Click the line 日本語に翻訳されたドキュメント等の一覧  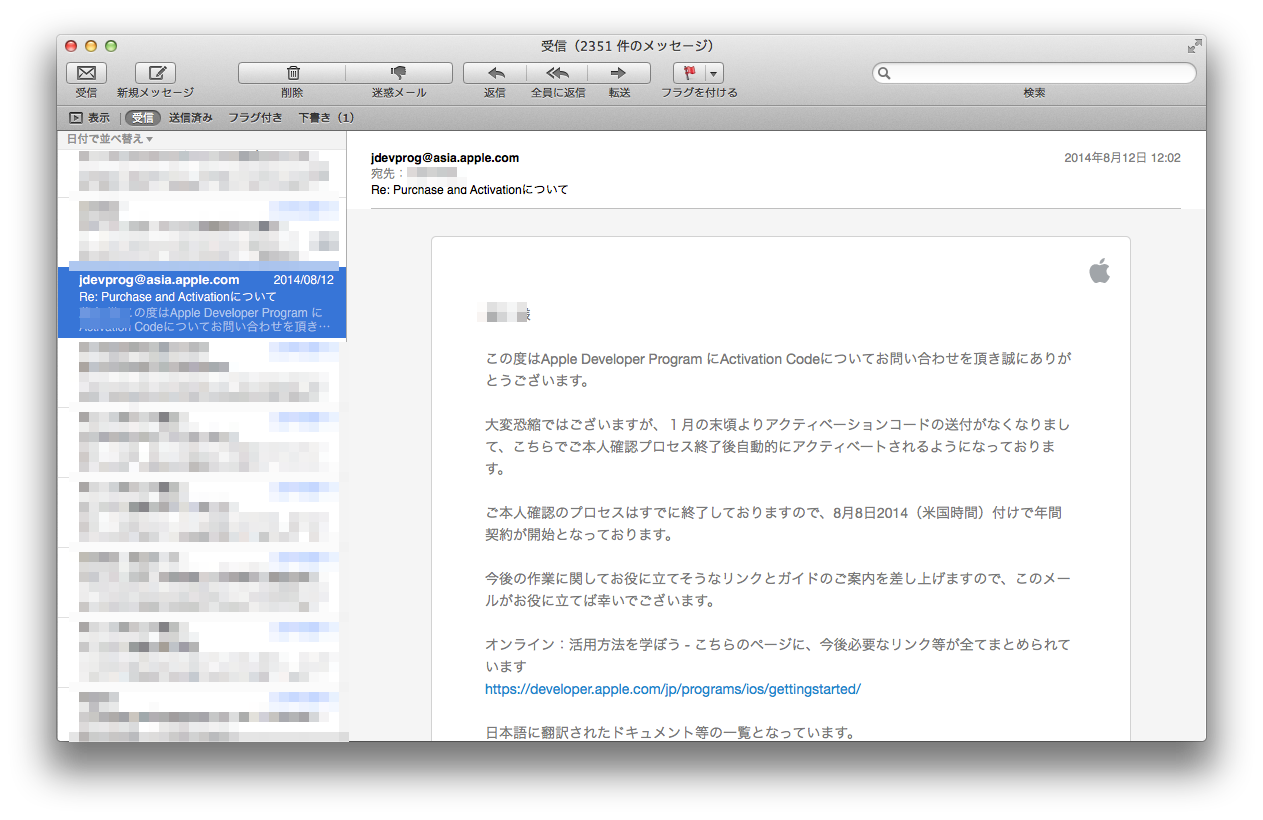(x=670, y=732)
